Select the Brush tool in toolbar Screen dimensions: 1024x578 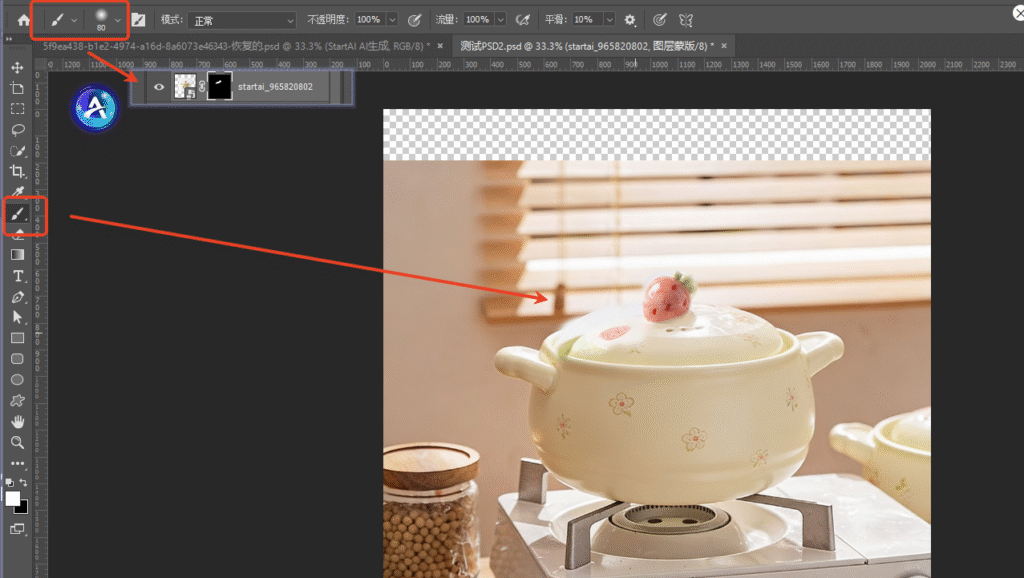click(17, 214)
